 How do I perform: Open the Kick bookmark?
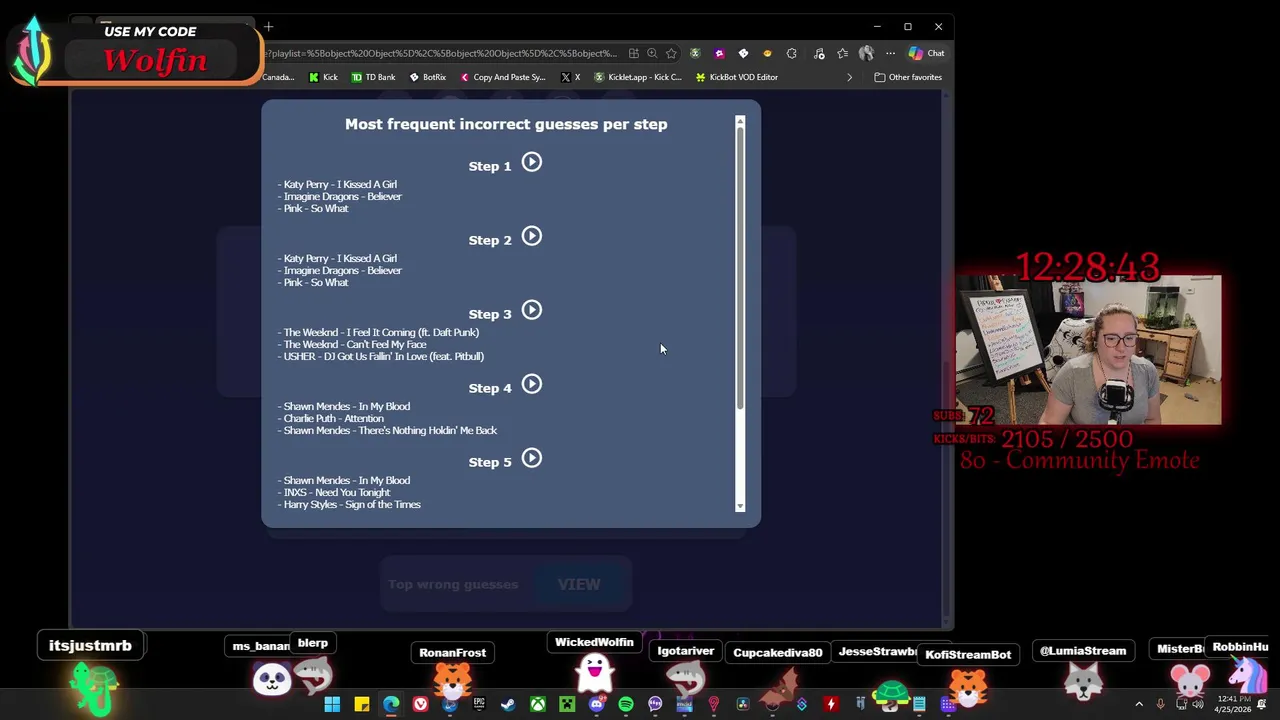323,77
